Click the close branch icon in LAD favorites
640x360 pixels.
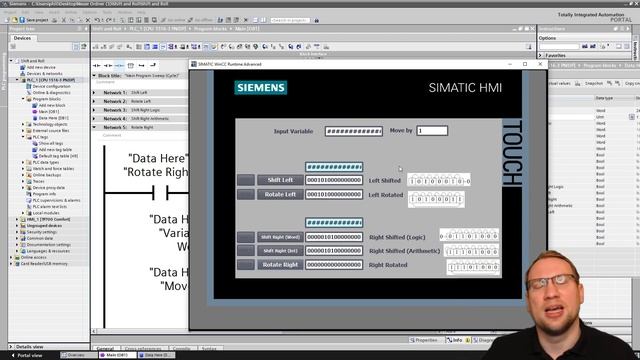pyautogui.click(x=153, y=65)
